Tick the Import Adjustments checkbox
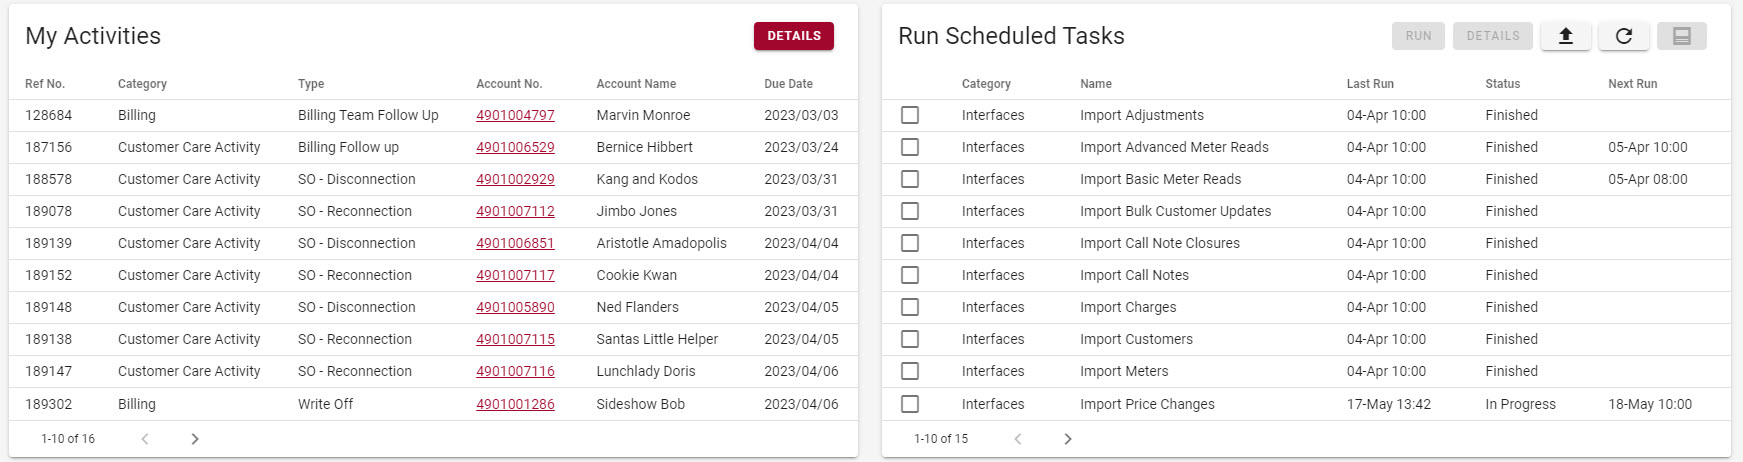This screenshot has height=462, width=1743. 910,115
